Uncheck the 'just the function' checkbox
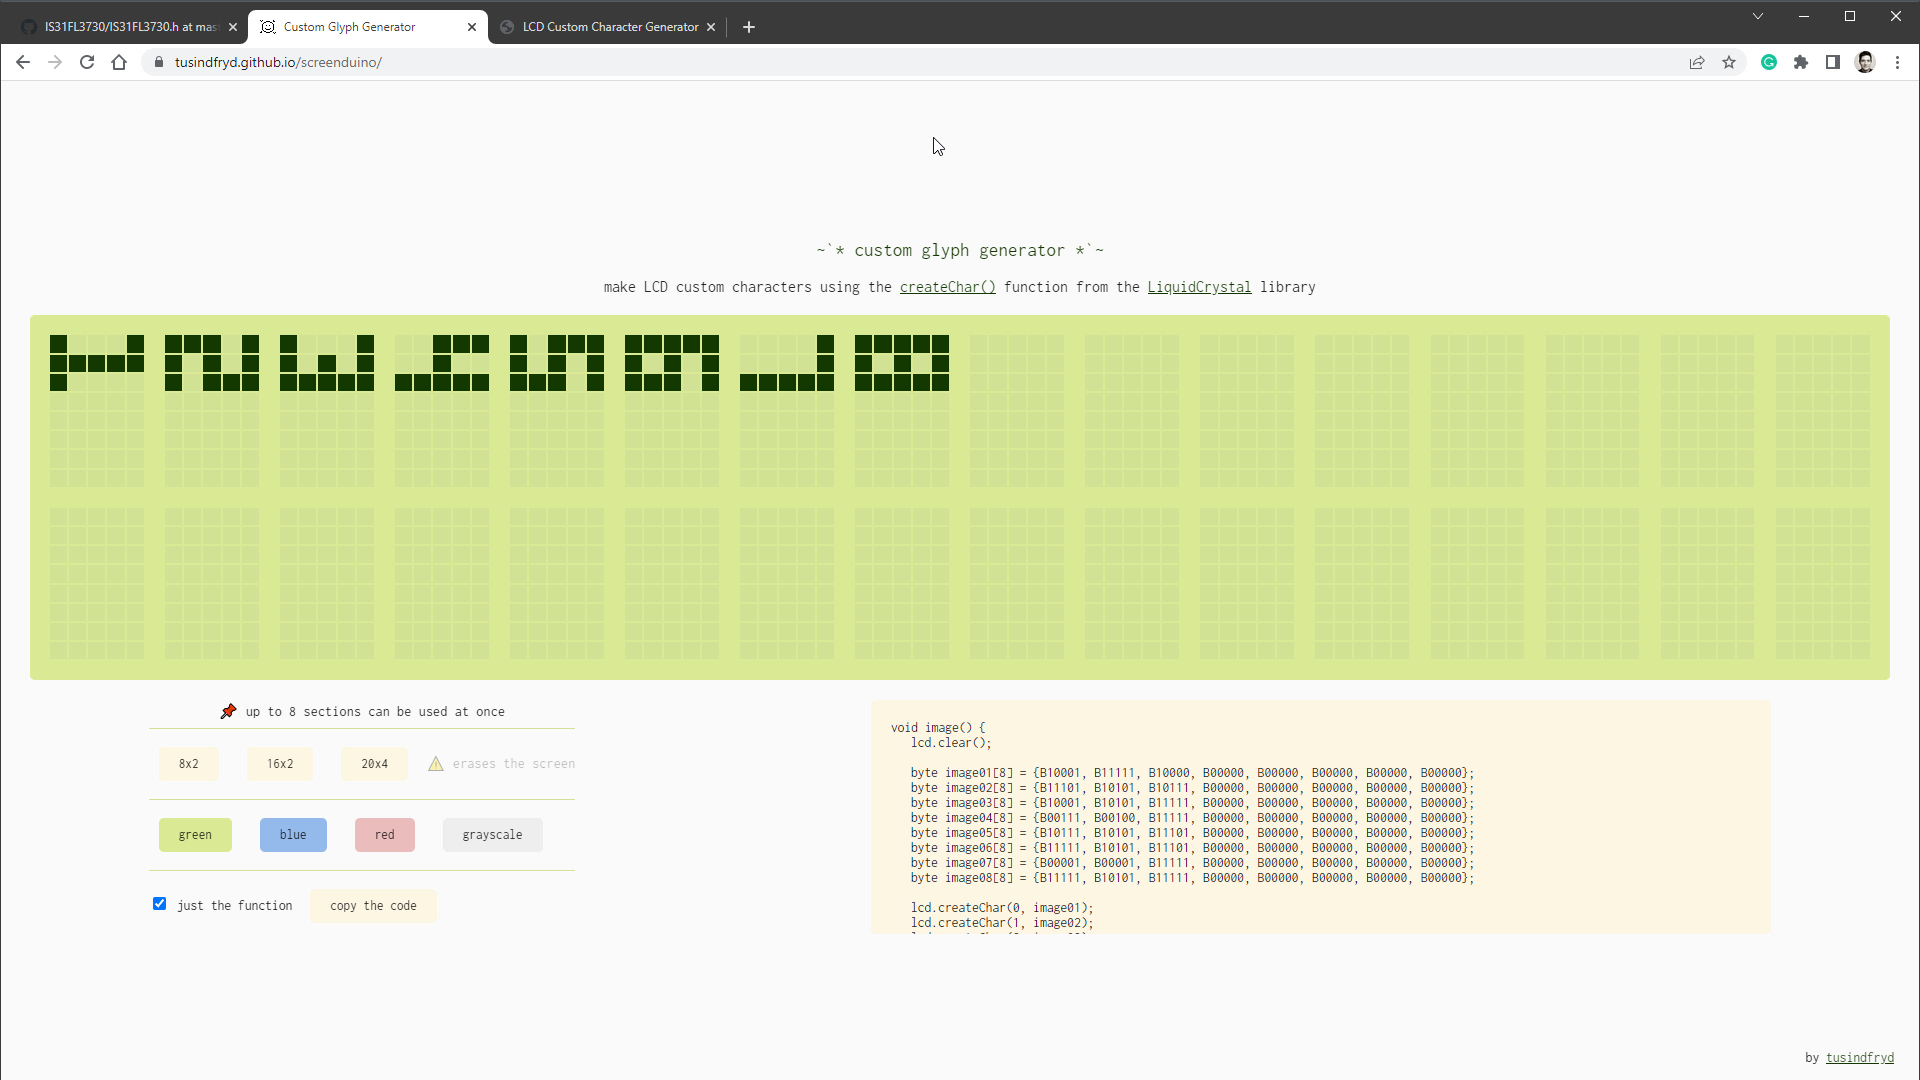 pos(159,904)
